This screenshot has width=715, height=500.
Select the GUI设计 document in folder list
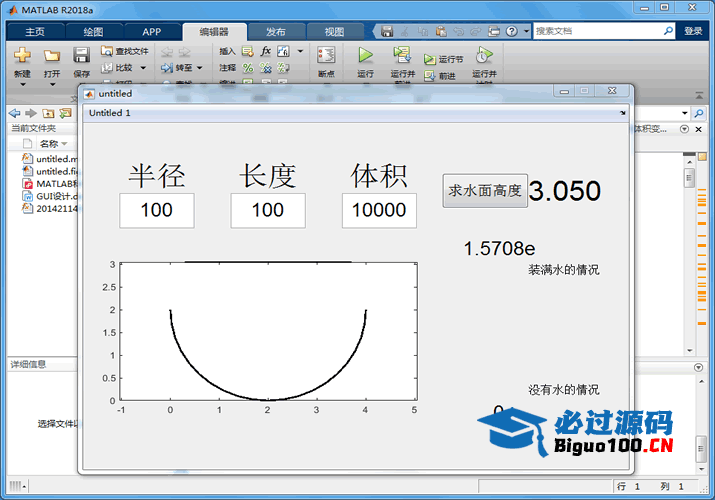pos(49,196)
